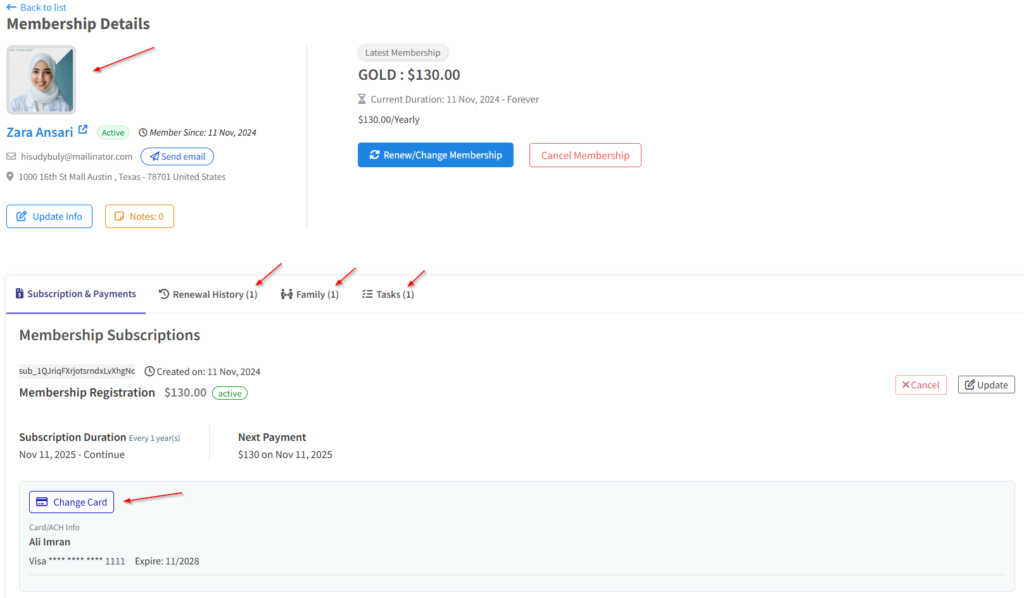Click the Cancel Membership button

point(585,155)
